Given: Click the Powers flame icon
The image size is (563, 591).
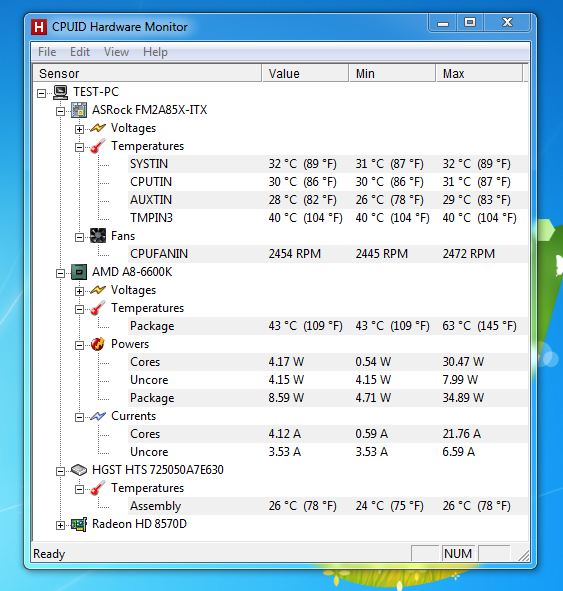Looking at the screenshot, I should 98,344.
